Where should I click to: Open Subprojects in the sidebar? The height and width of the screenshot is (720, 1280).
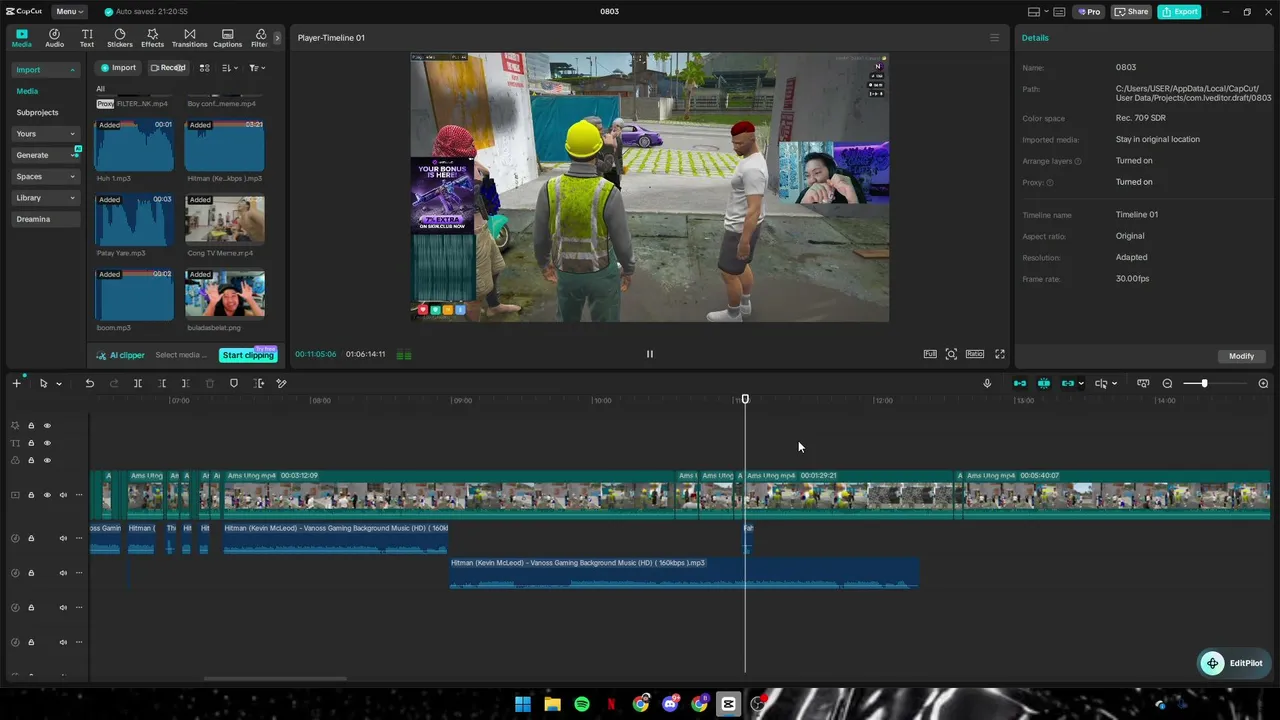[x=37, y=112]
